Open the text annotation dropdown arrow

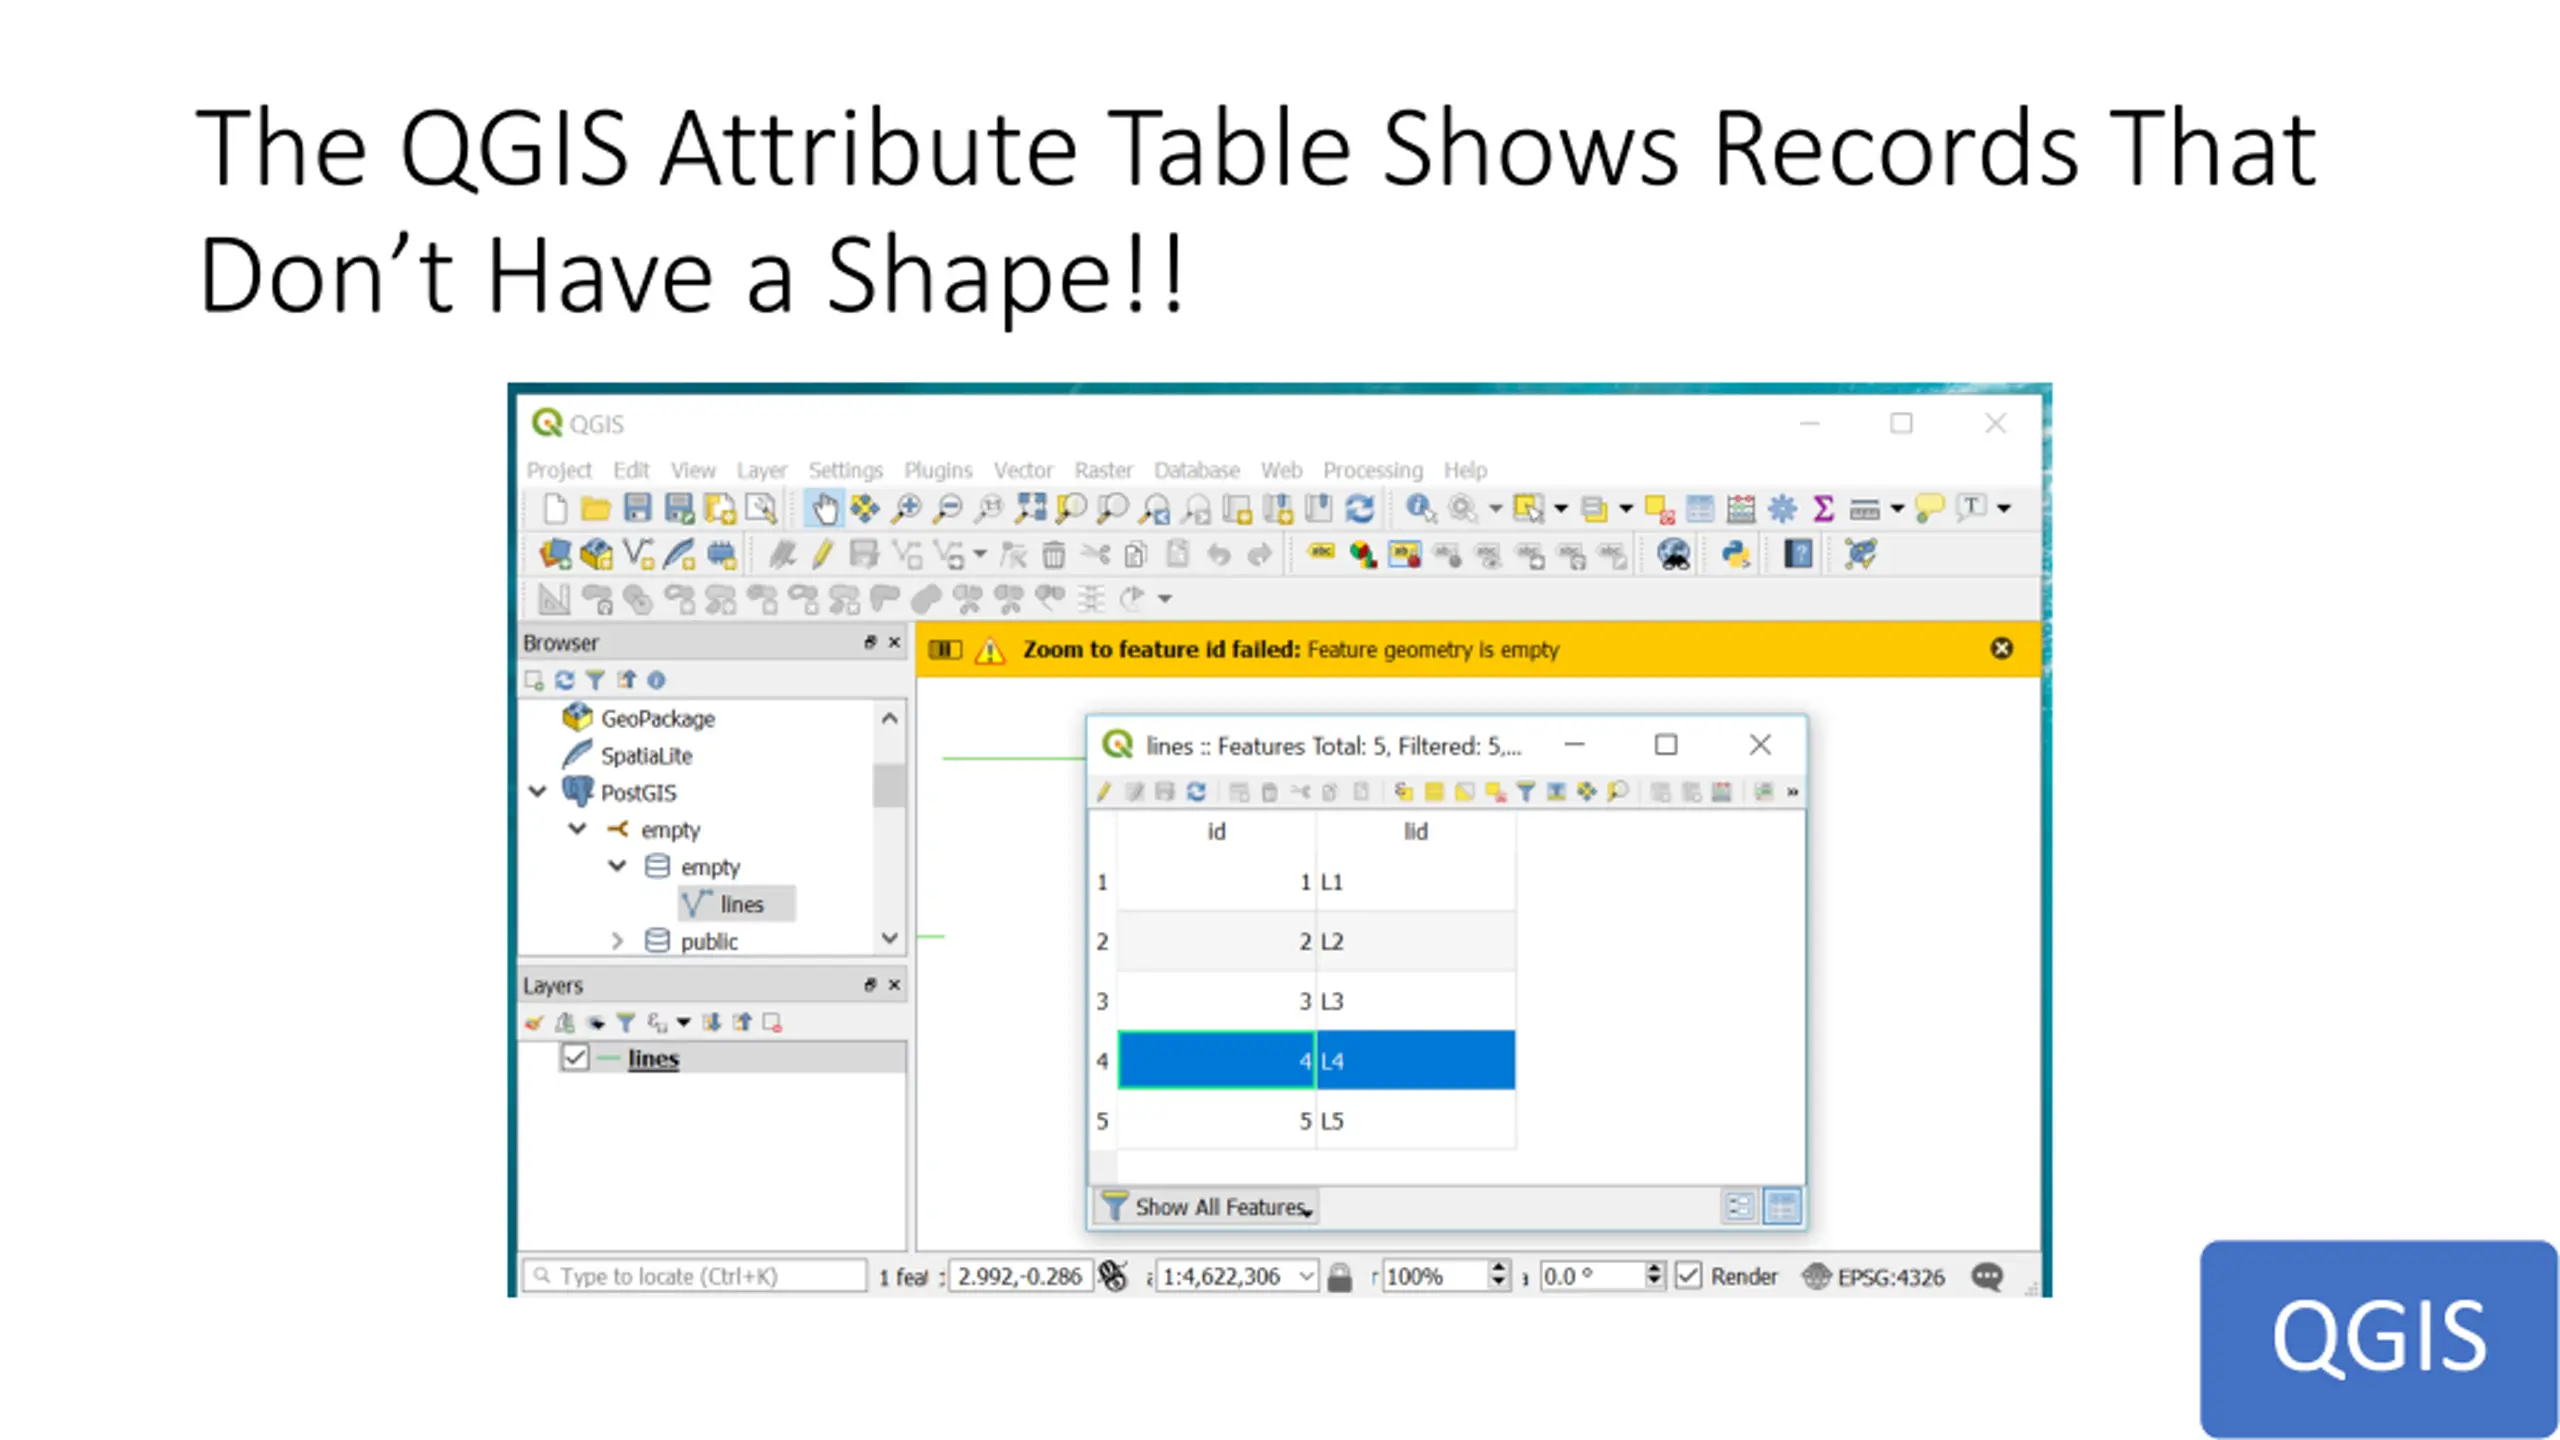coord(2004,509)
